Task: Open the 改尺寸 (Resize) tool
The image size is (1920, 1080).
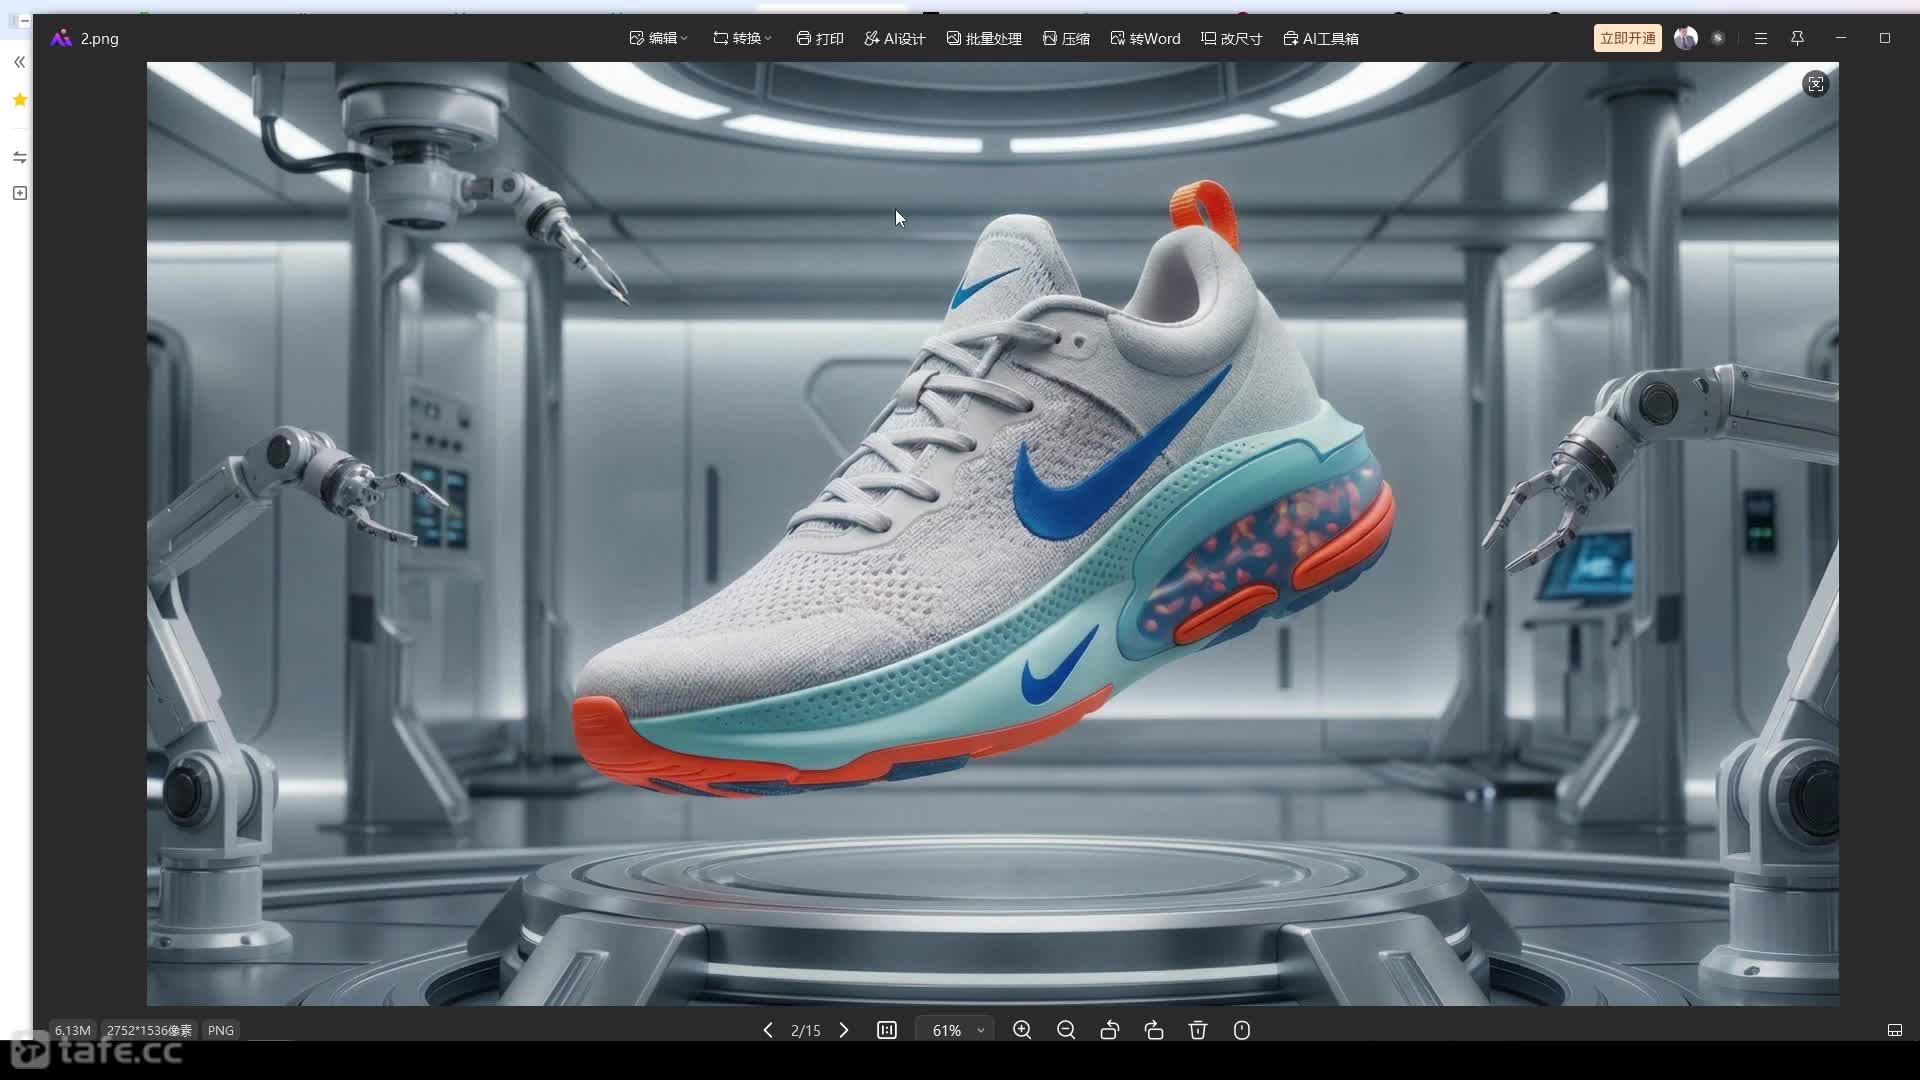Action: coord(1232,38)
